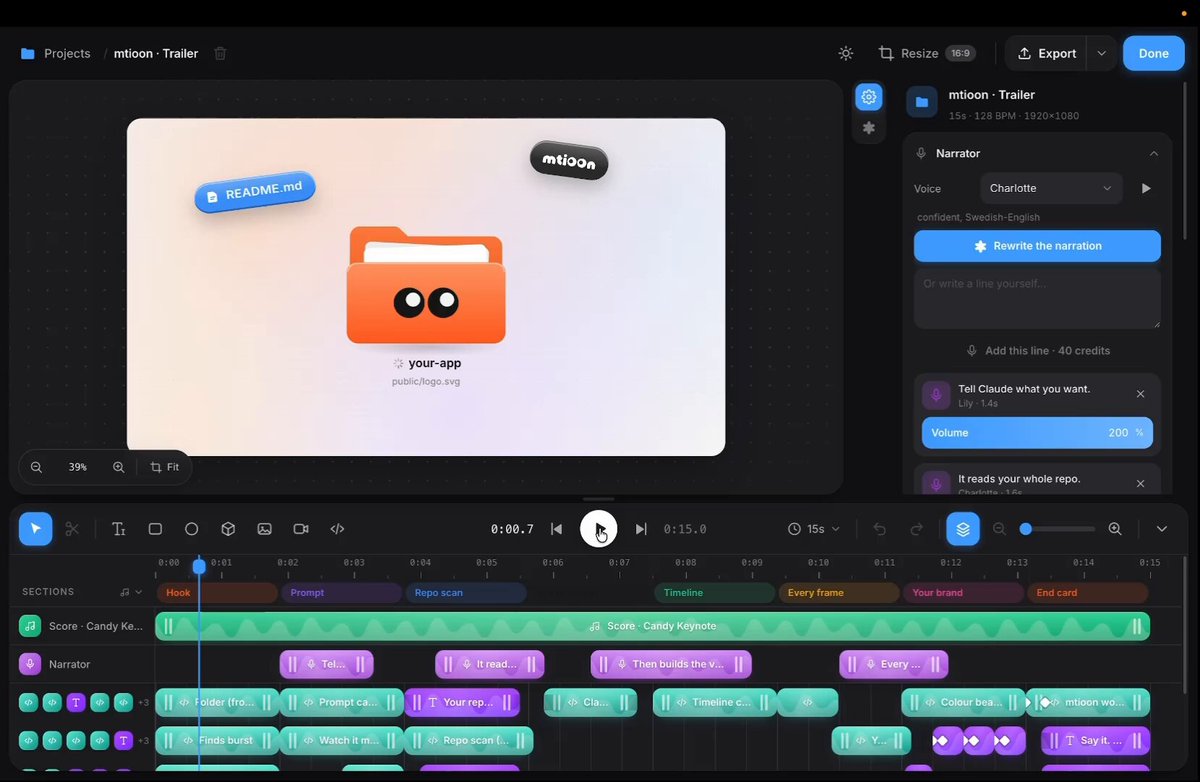Click the narration line text field
The image size is (1200, 782).
pos(1037,298)
